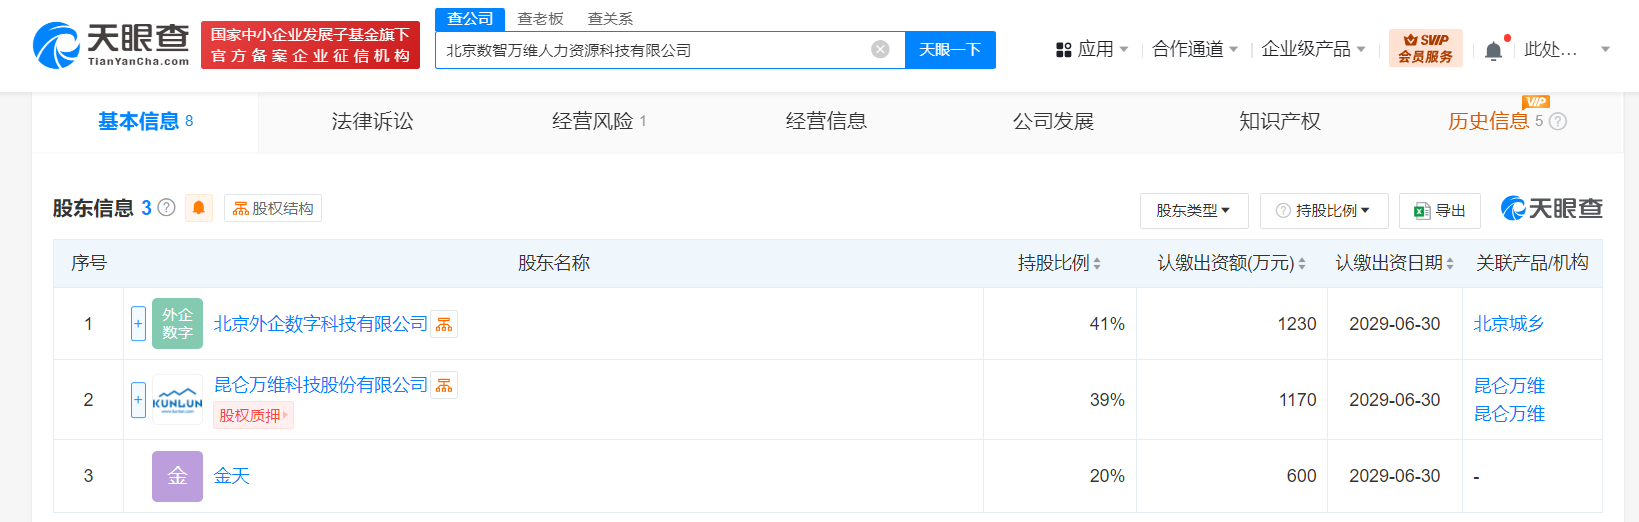Expand the user account dropdown arrow
The height and width of the screenshot is (522, 1639).
pos(1605,49)
